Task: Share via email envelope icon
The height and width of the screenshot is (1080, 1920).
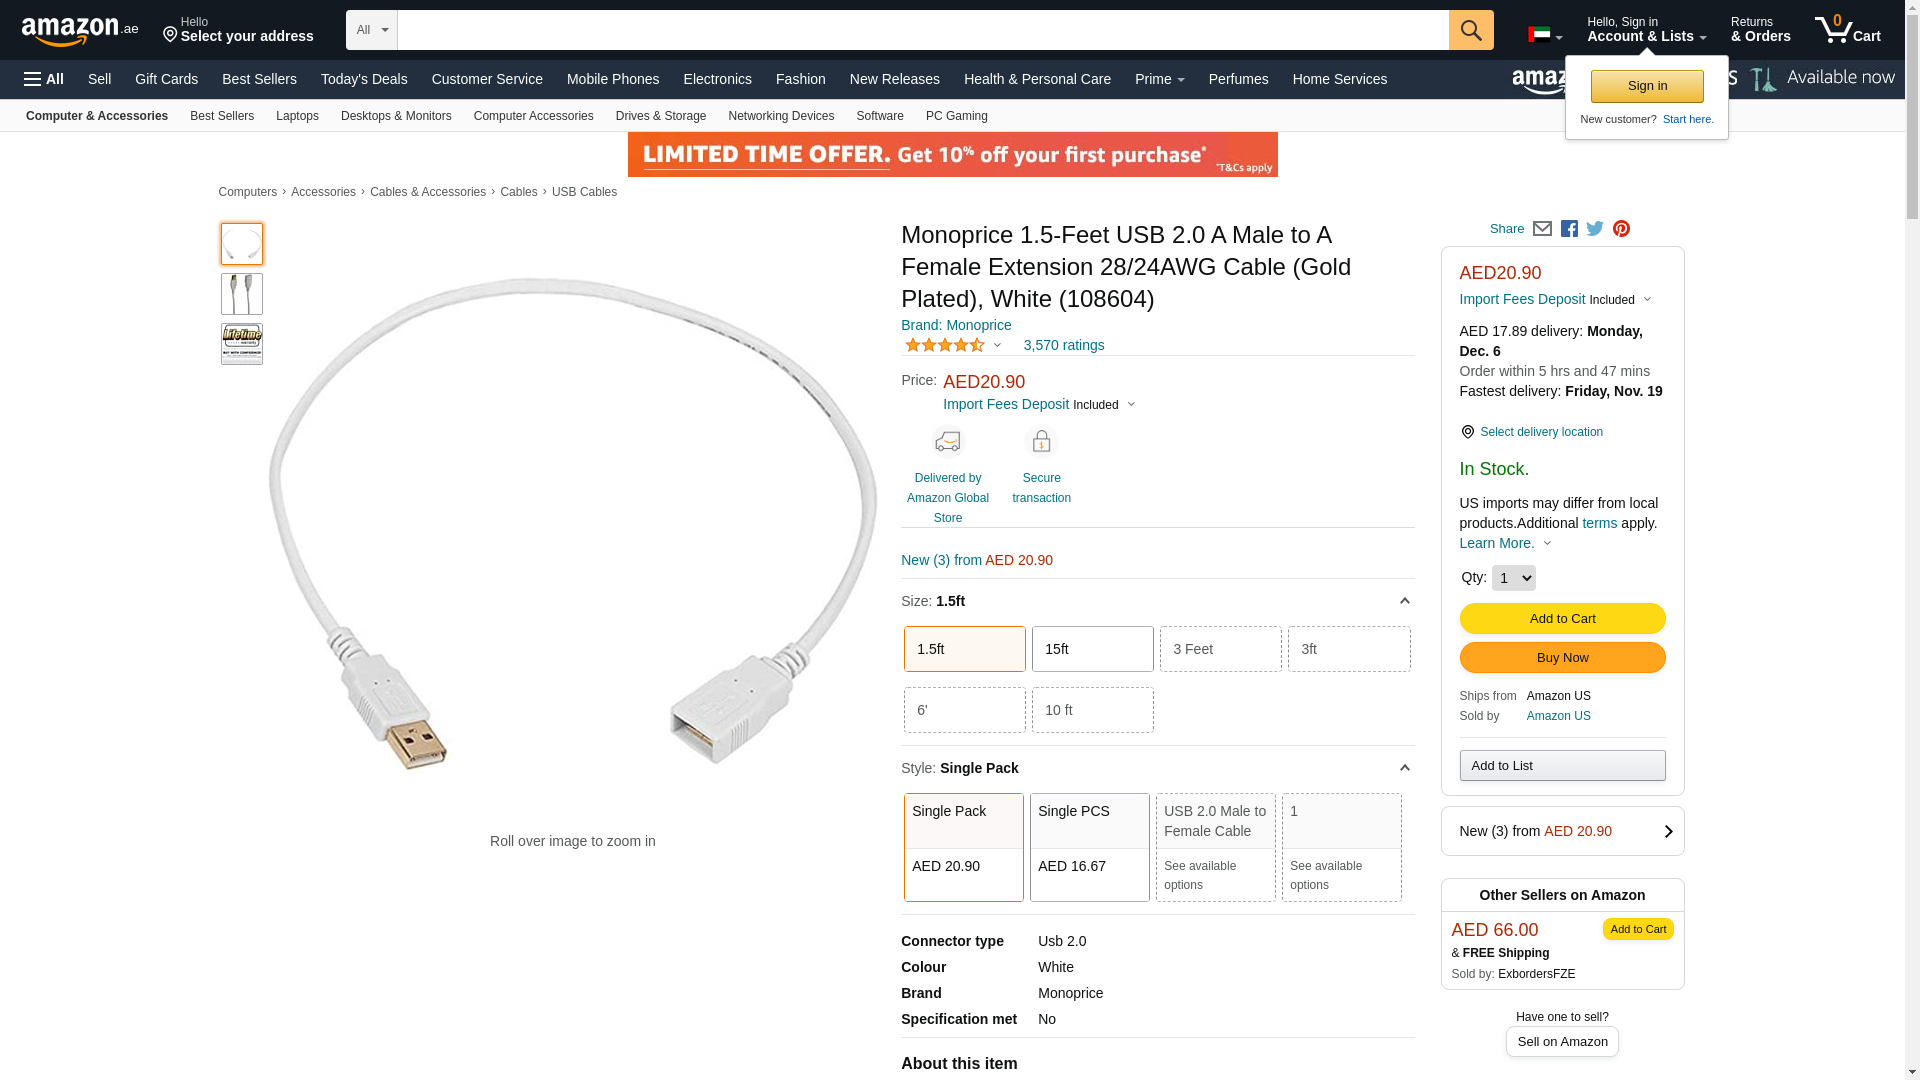Action: click(1542, 229)
